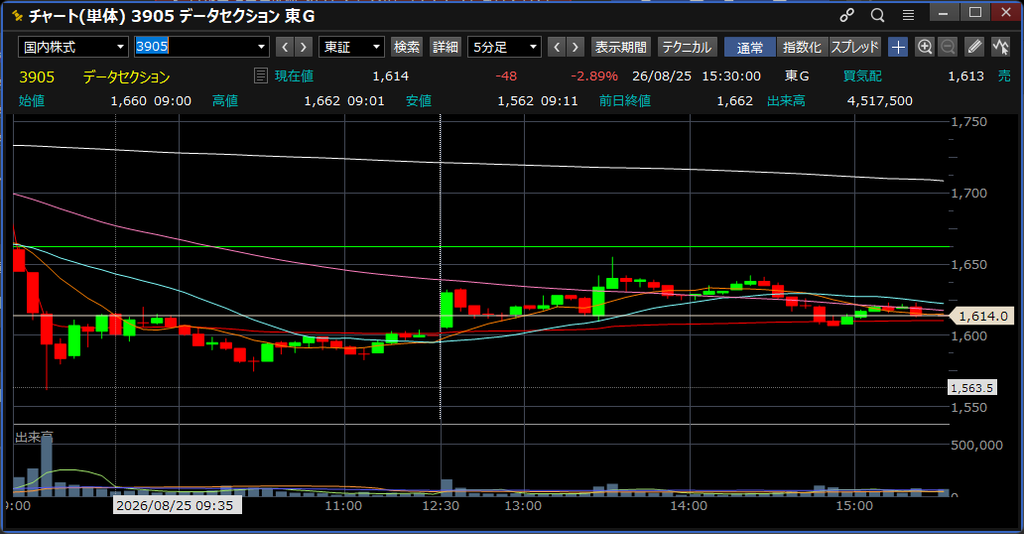Switch chart mode to 指数化

[x=802, y=47]
